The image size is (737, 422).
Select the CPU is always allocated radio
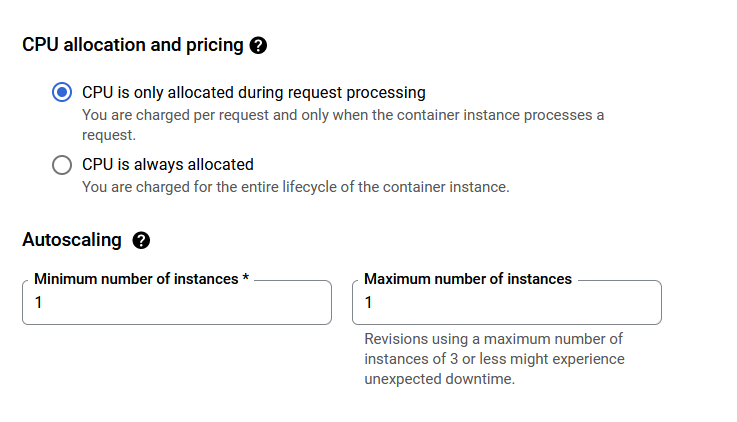click(x=62, y=165)
